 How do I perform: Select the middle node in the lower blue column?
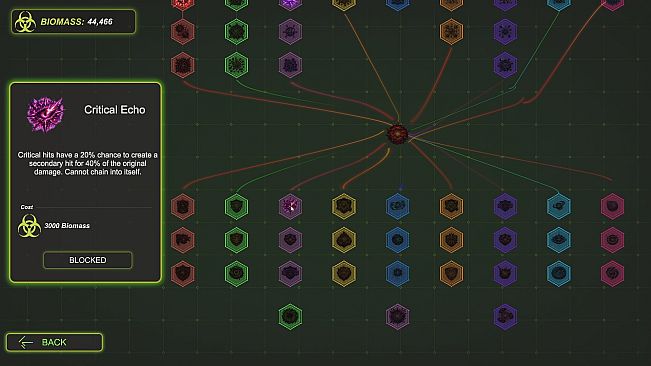tap(398, 240)
